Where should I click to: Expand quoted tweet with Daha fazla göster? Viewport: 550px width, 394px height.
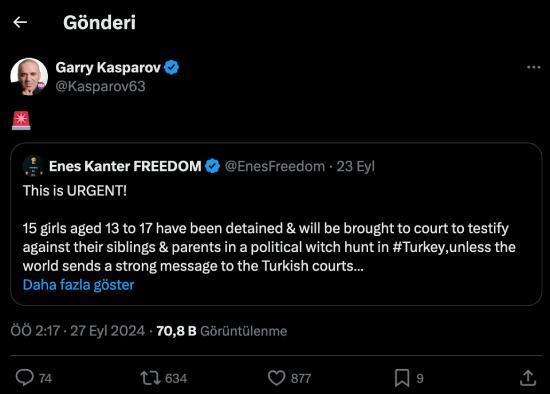coord(79,285)
